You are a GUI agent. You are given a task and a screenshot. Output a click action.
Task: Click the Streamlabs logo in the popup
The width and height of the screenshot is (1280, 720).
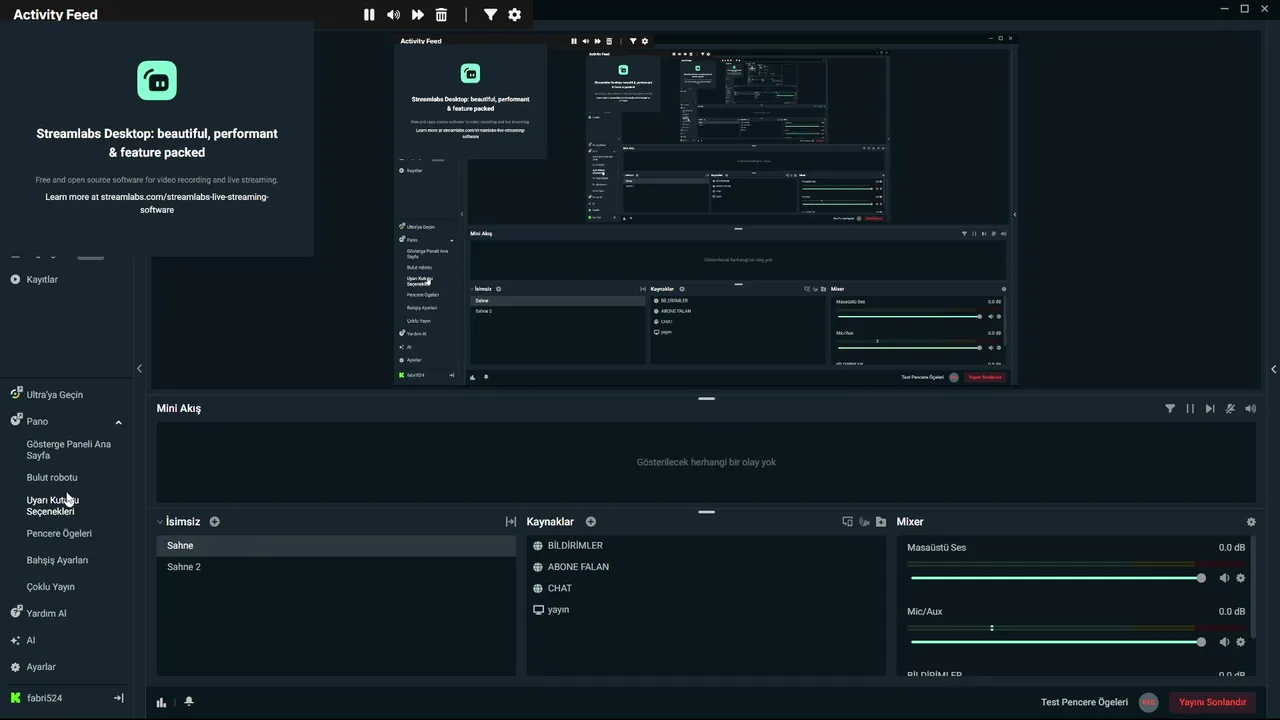[157, 80]
